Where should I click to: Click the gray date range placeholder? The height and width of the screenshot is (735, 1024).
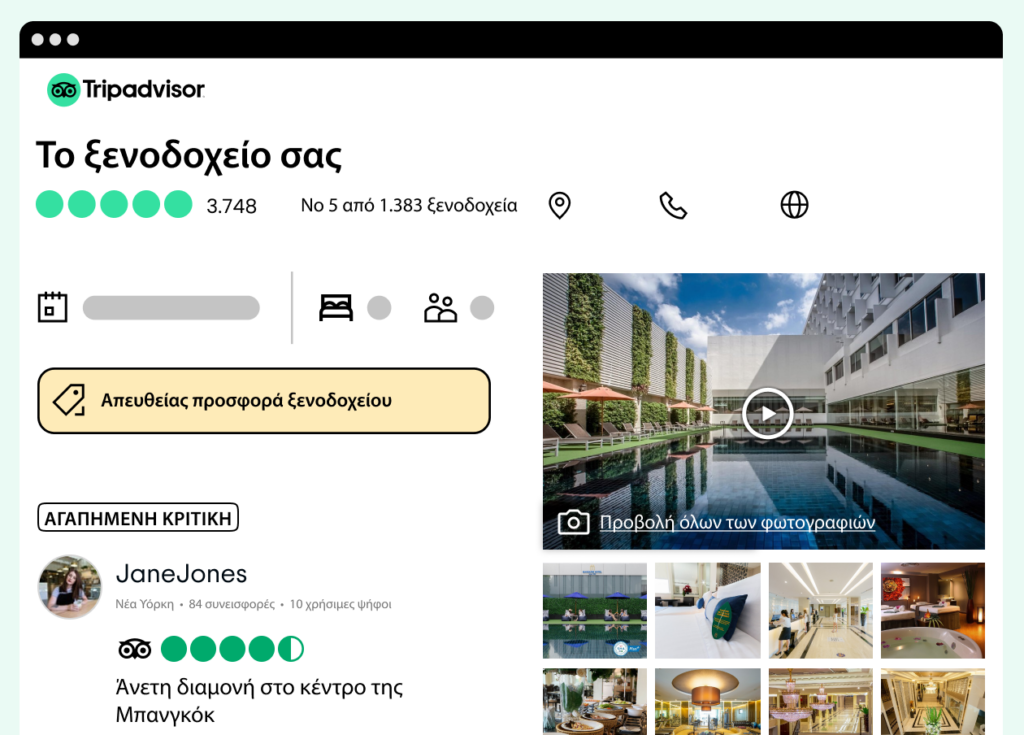(x=171, y=308)
